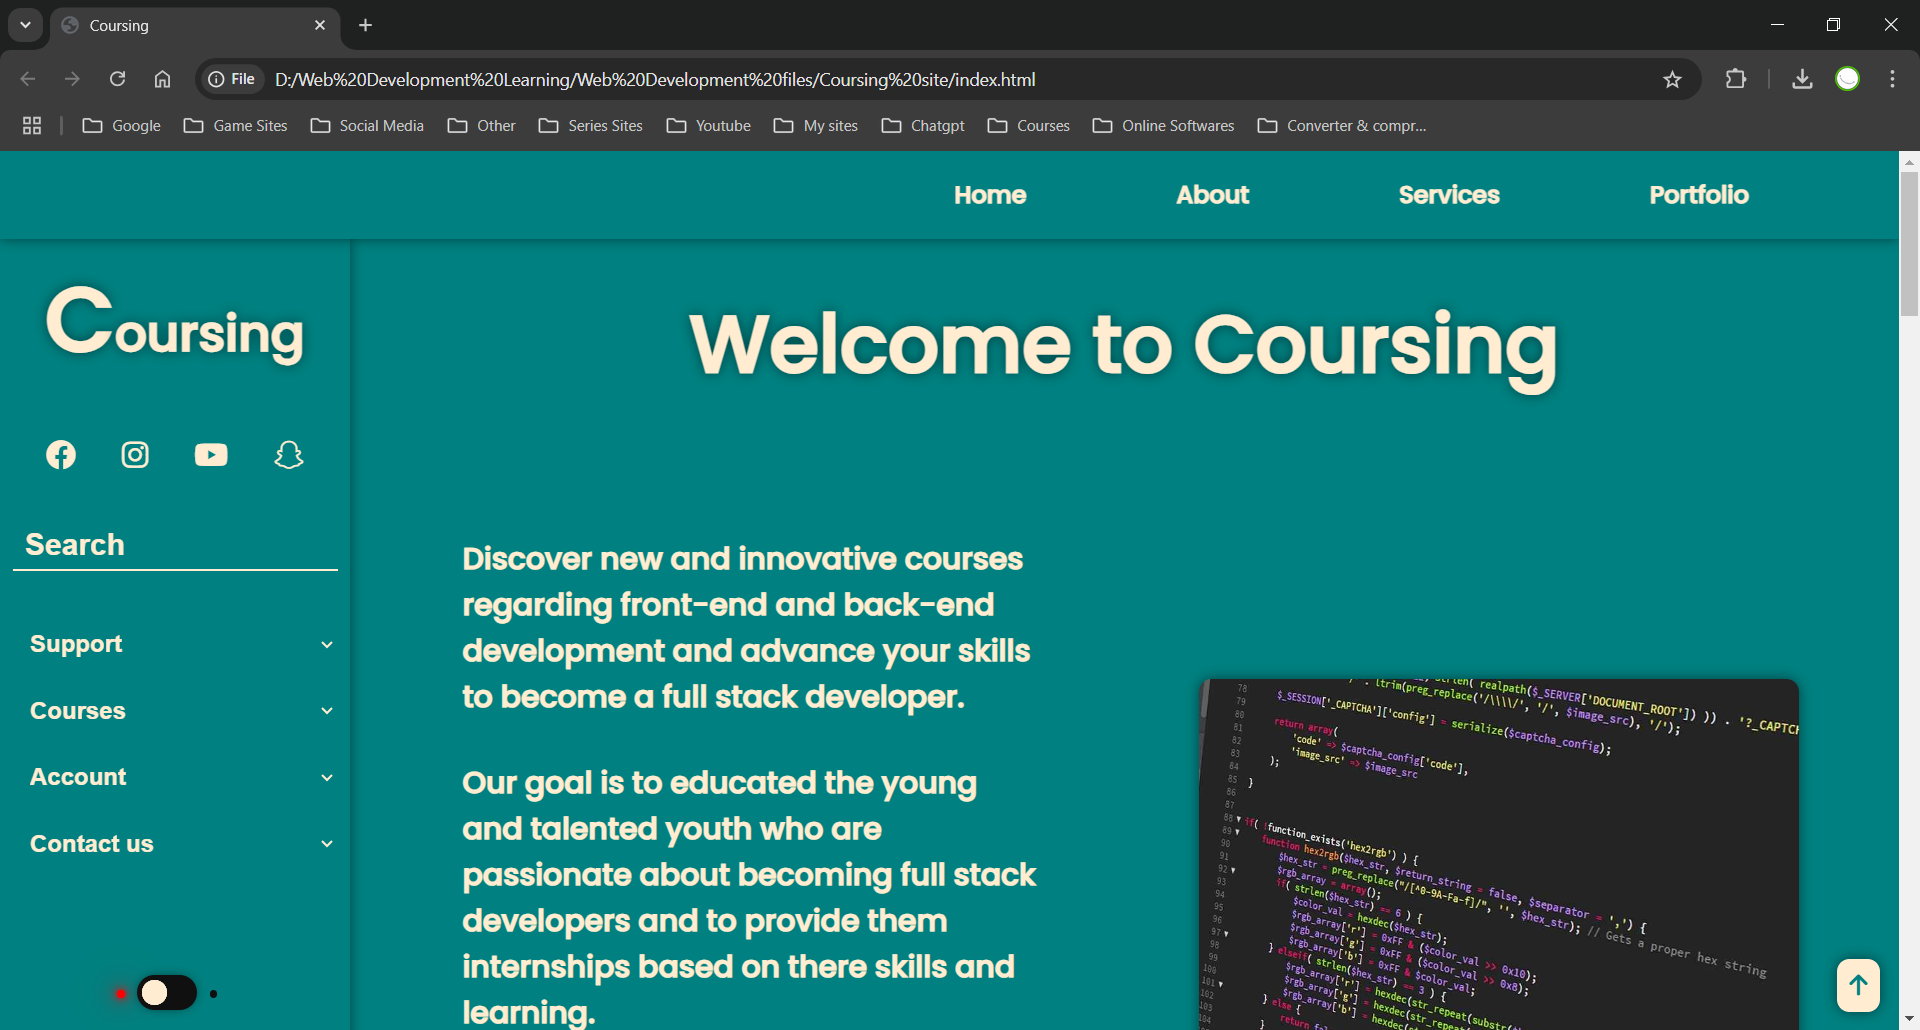Open the Chatgpt bookmarks folder
This screenshot has height=1030, width=1920.
[923, 125]
